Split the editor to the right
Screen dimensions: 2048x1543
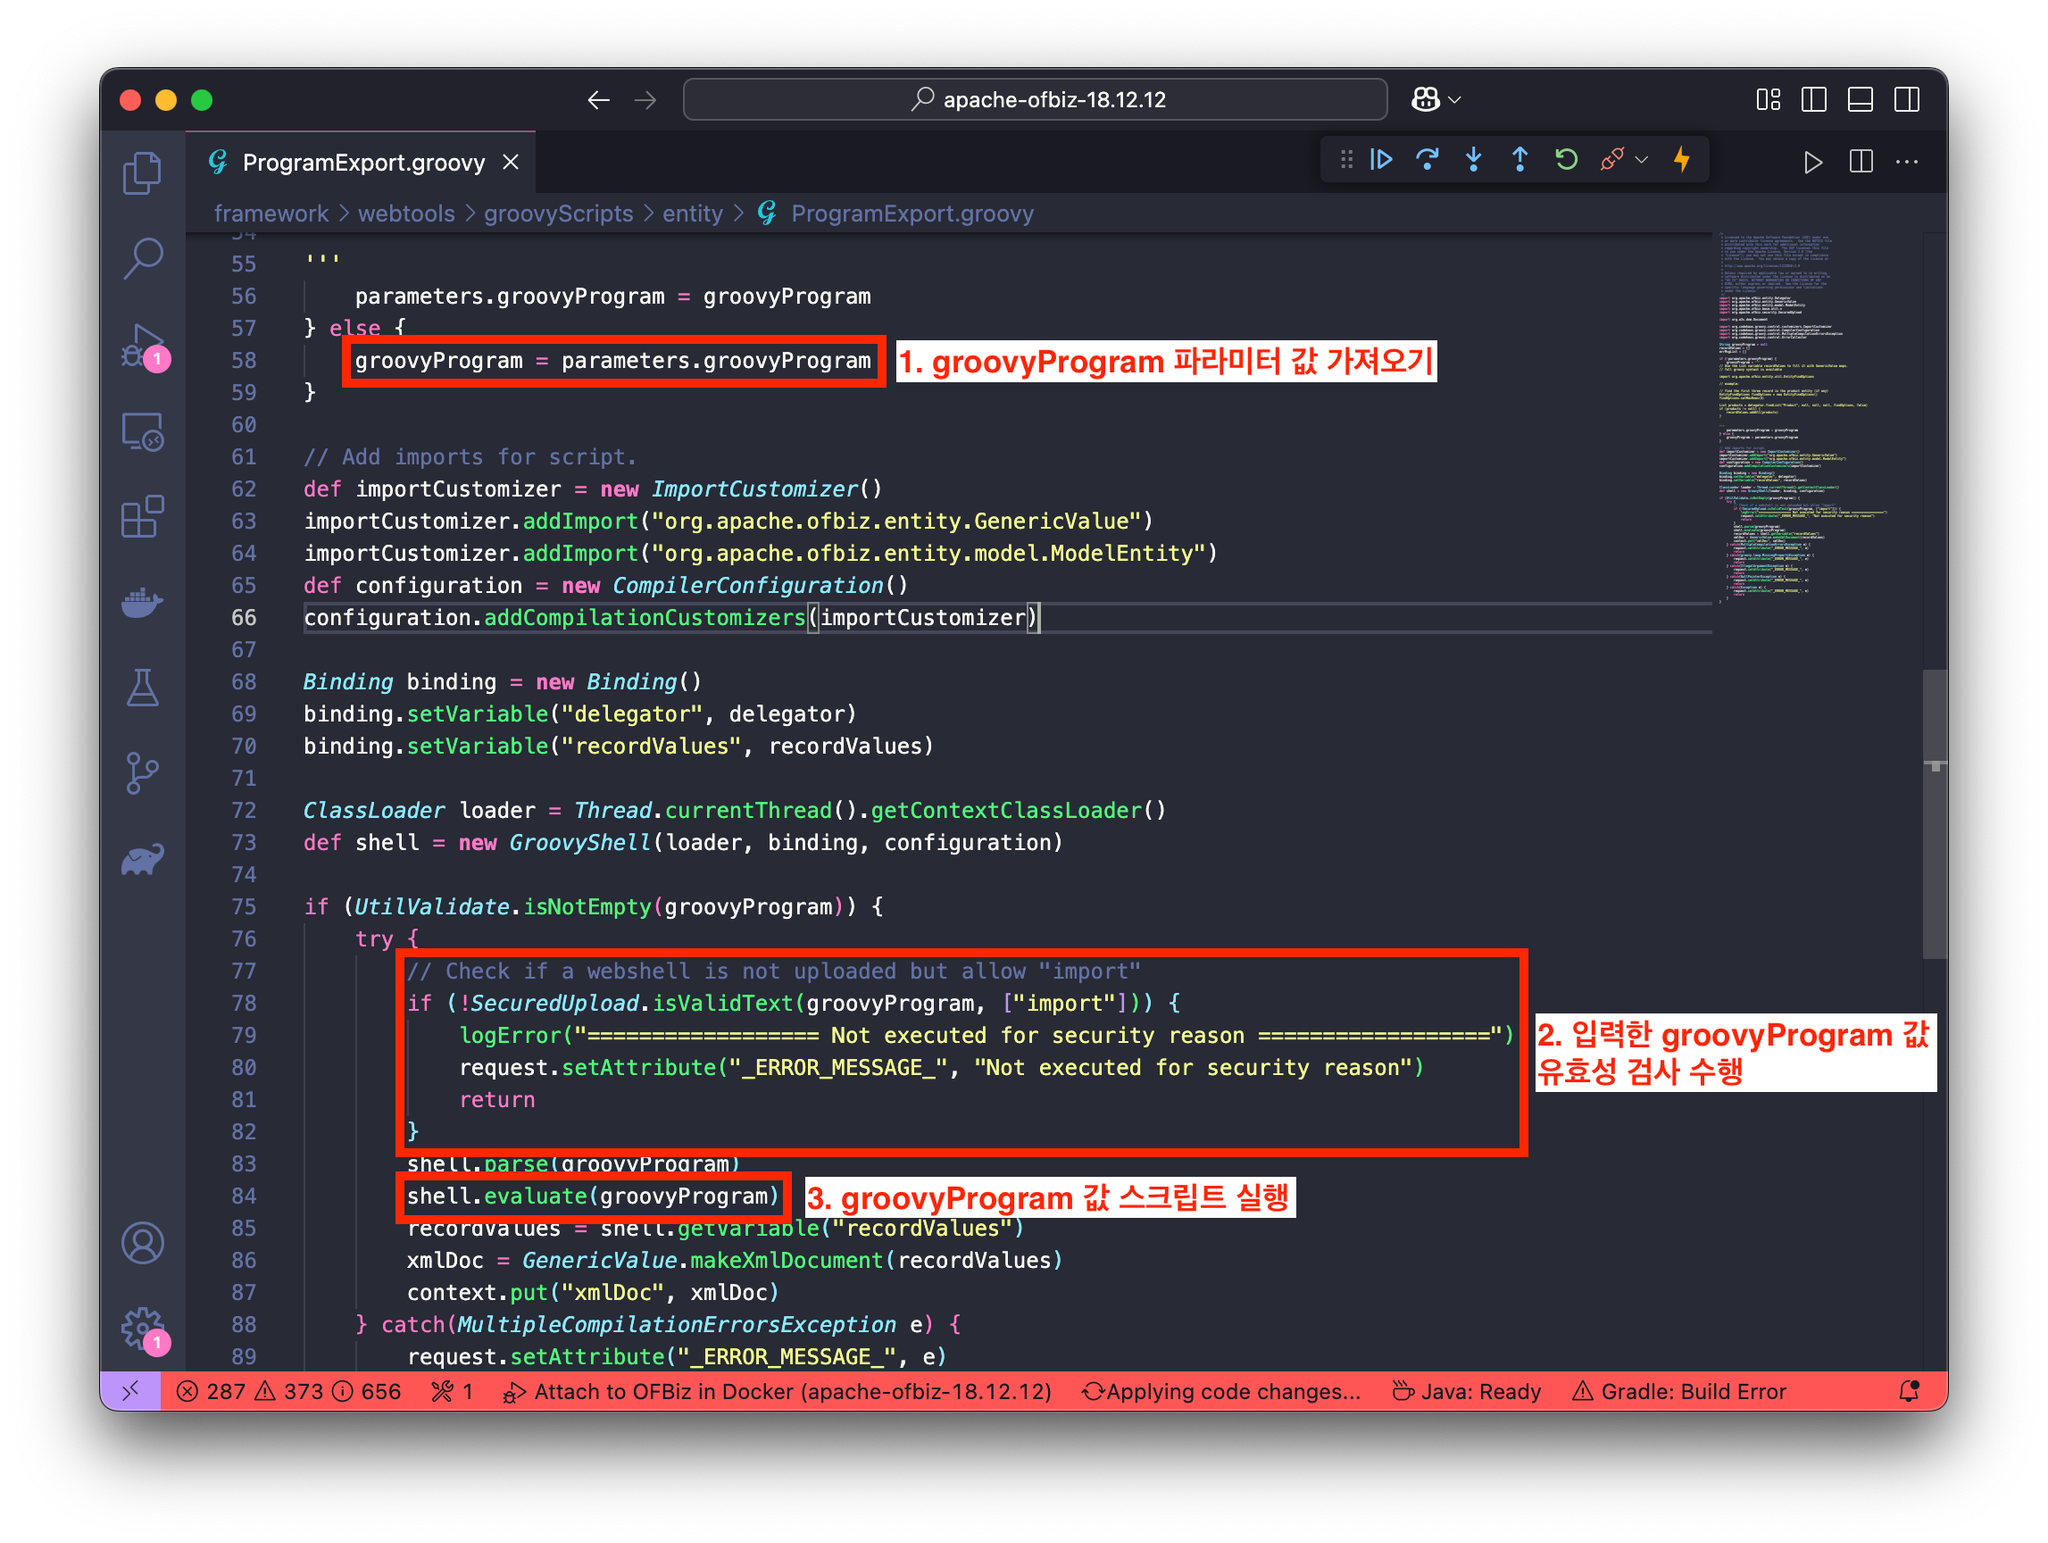(x=1860, y=162)
